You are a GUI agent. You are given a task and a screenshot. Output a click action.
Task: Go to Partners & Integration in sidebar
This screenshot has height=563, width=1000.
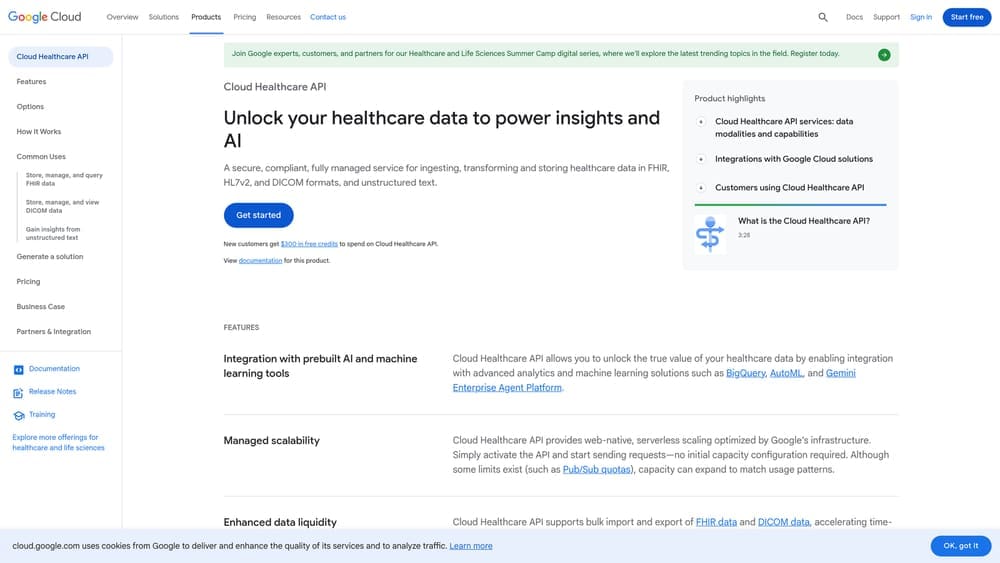(x=54, y=332)
